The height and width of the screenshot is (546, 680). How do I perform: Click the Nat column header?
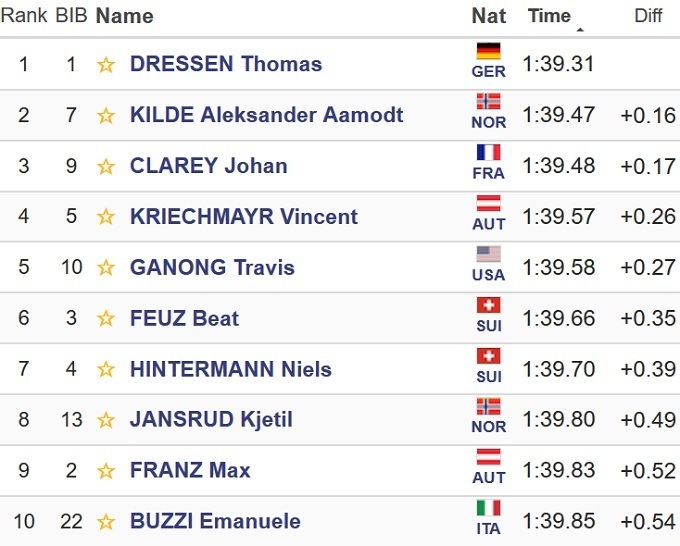(489, 16)
